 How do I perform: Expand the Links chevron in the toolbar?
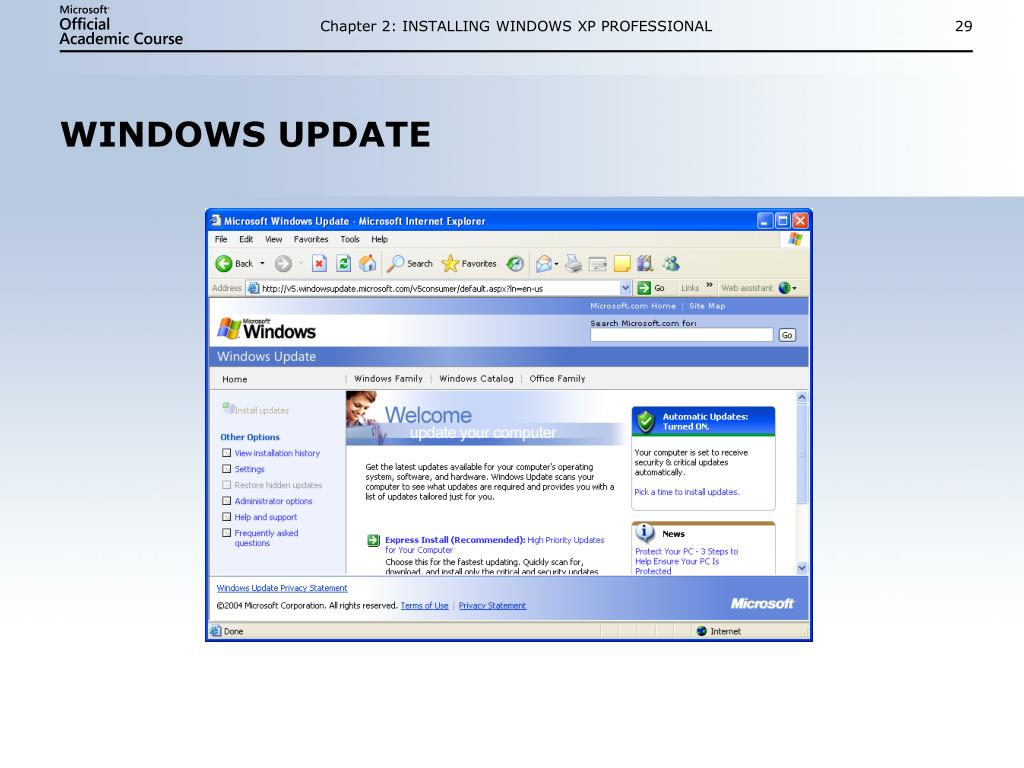[709, 285]
